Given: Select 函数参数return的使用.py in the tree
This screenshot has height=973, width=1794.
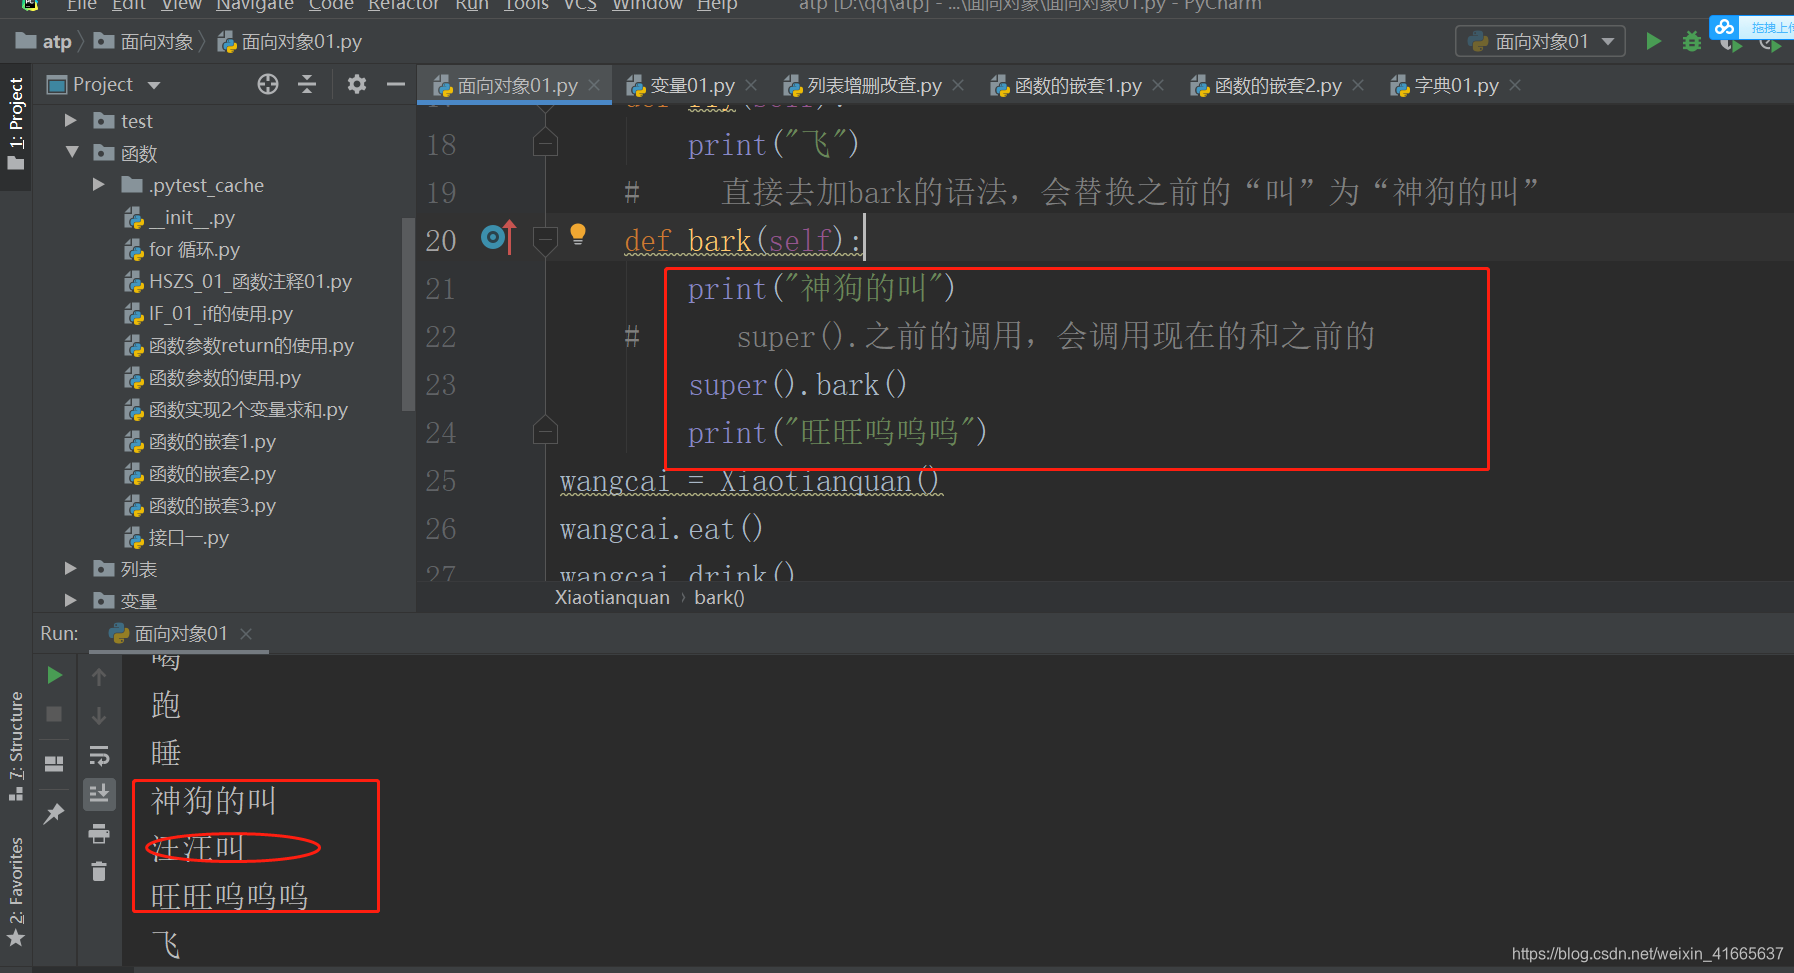Looking at the screenshot, I should pos(239,345).
